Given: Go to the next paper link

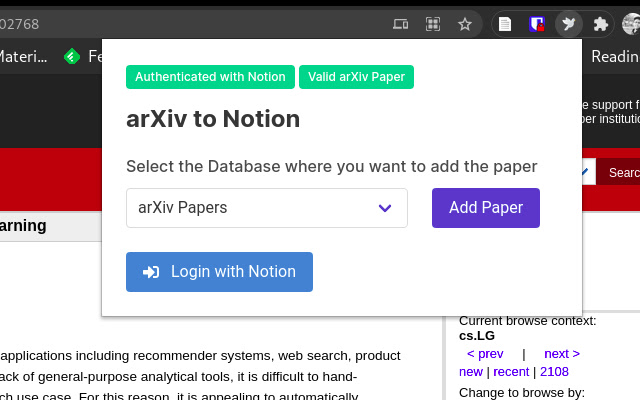Looking at the screenshot, I should pyautogui.click(x=562, y=353).
